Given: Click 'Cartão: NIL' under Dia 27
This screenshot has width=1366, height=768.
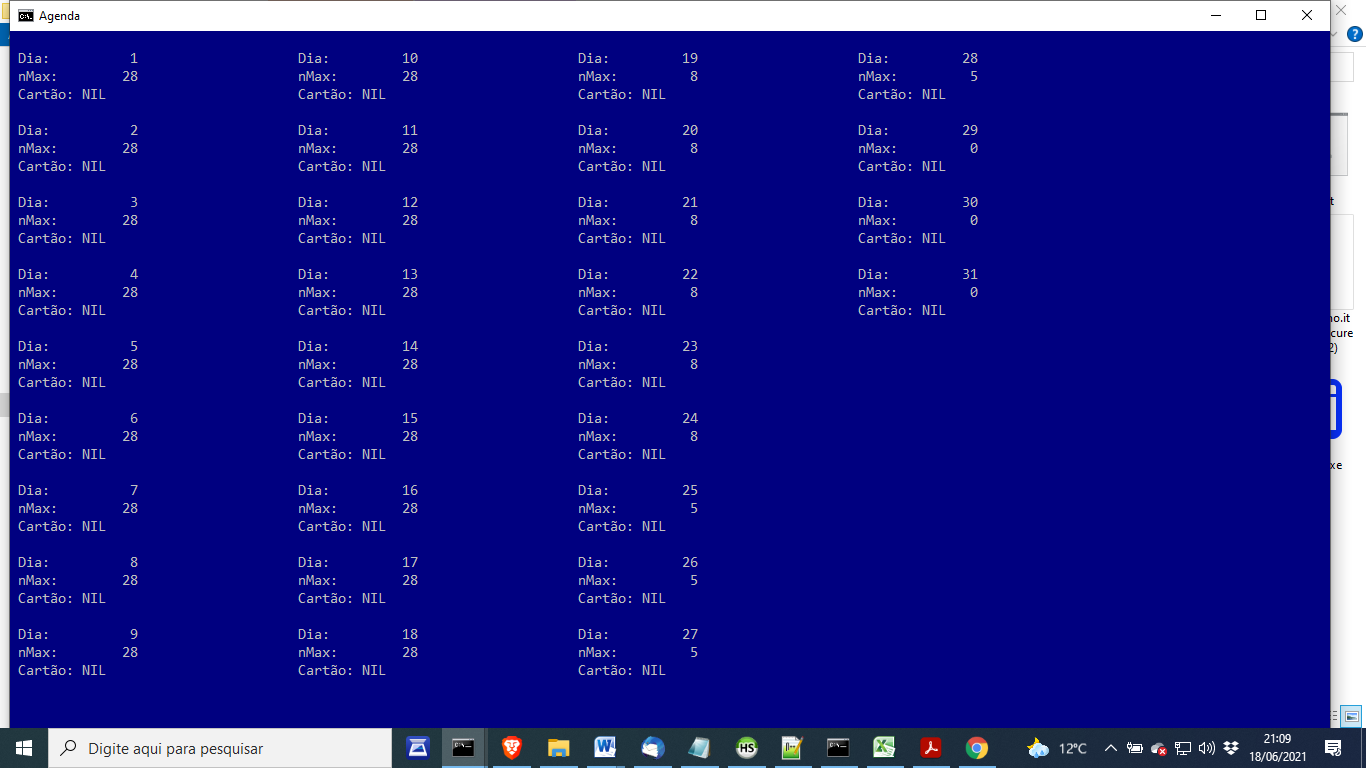Looking at the screenshot, I should pos(622,670).
